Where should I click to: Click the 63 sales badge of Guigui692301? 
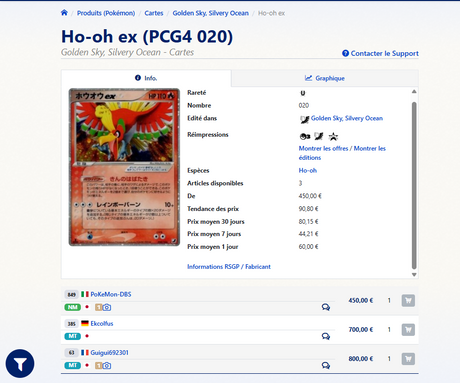pyautogui.click(x=72, y=352)
